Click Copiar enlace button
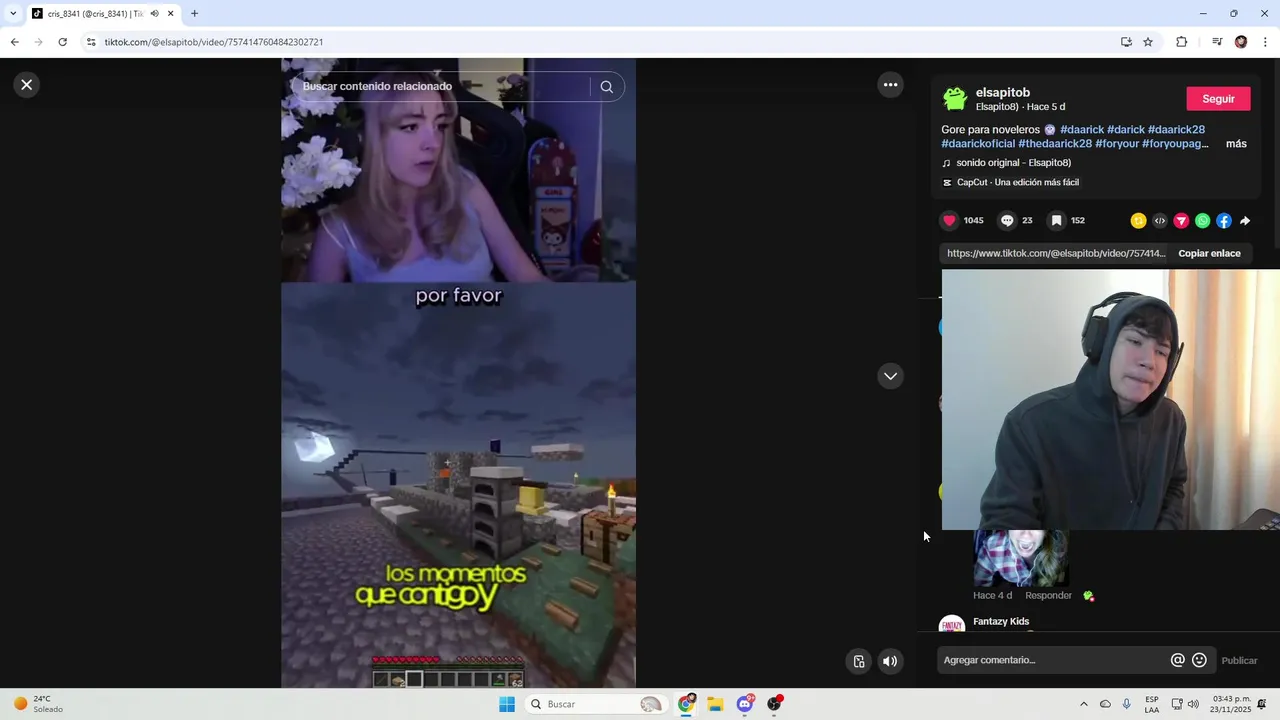The width and height of the screenshot is (1280, 720). (x=1209, y=254)
